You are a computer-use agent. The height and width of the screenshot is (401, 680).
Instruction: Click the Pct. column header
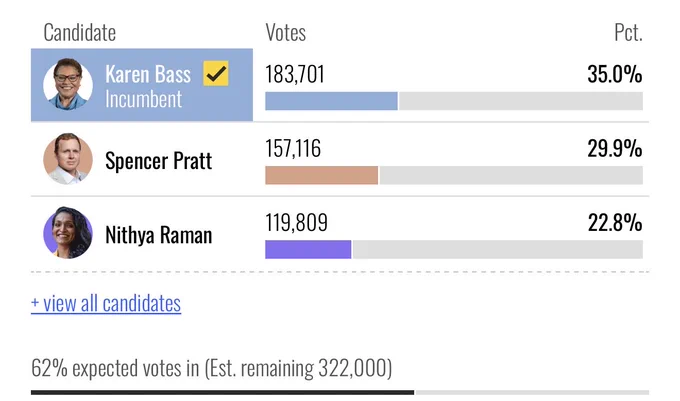pyautogui.click(x=628, y=33)
